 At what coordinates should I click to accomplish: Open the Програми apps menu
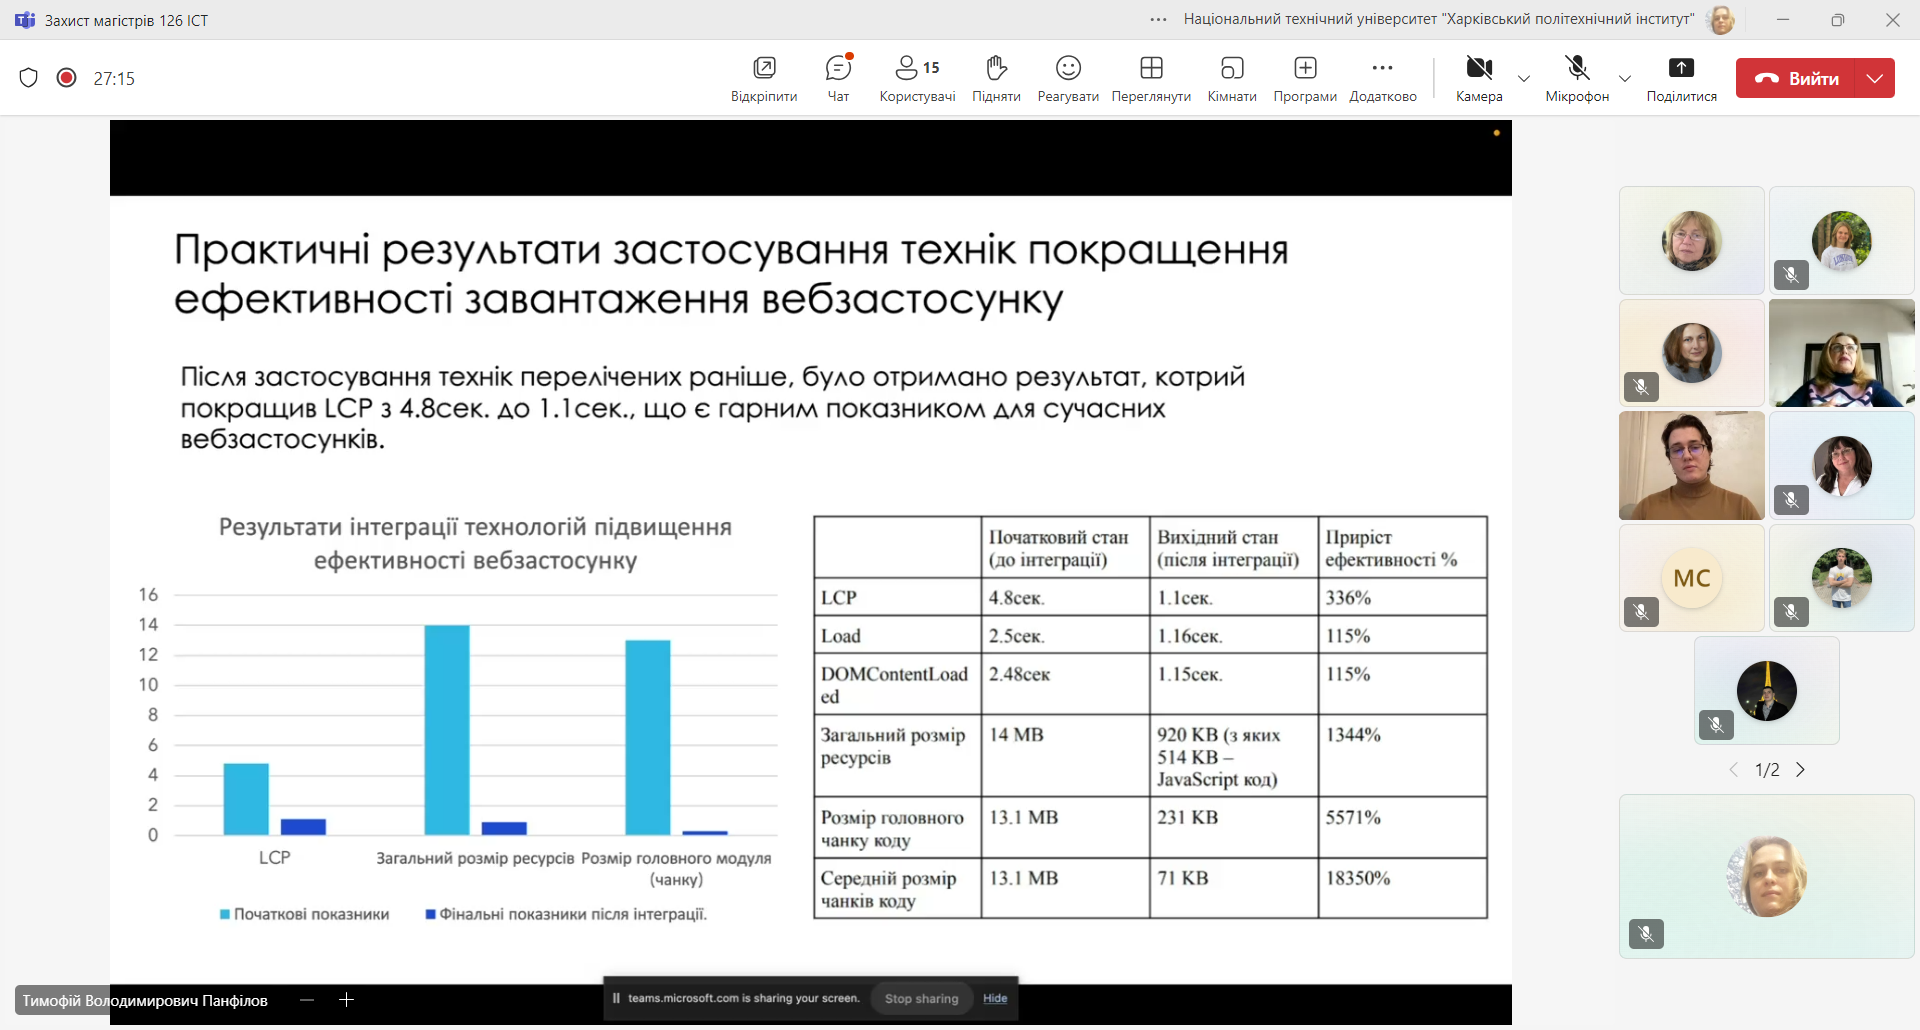(1305, 78)
